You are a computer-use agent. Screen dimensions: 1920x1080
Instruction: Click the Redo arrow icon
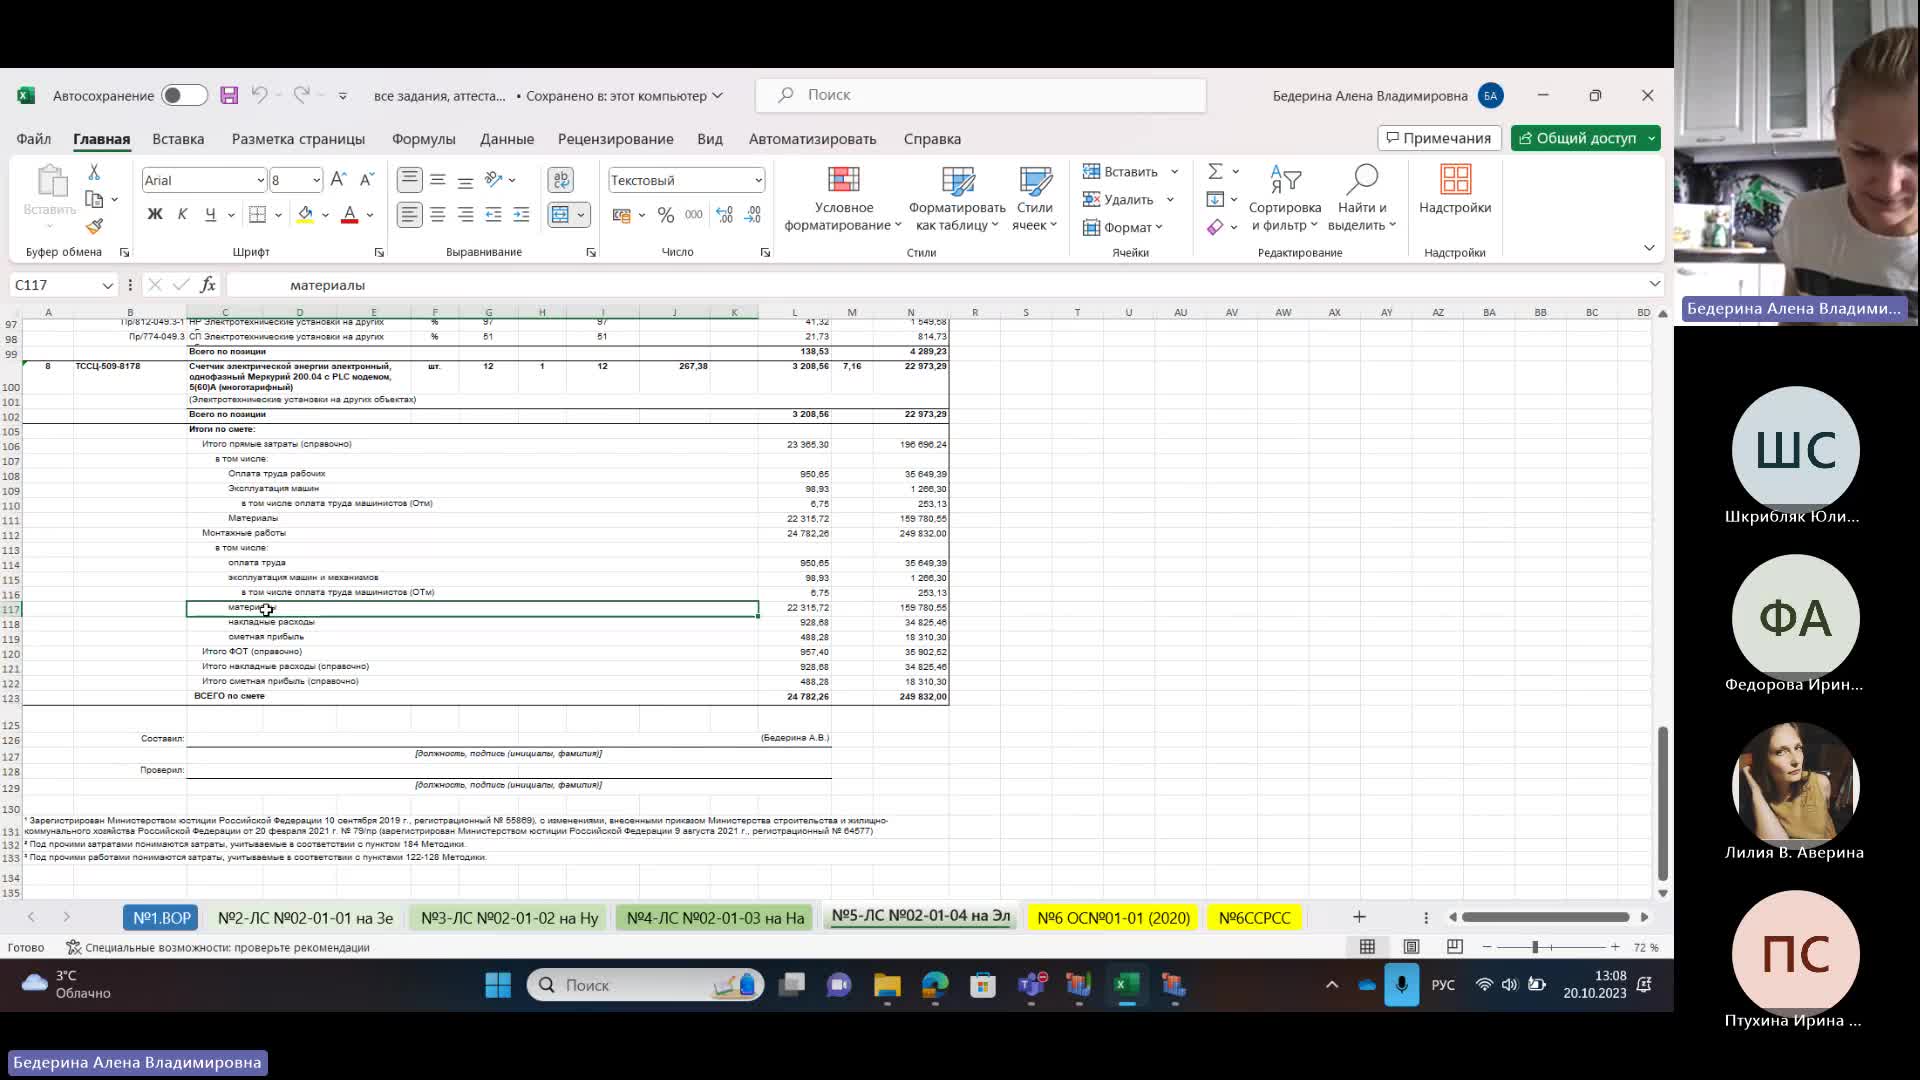[301, 95]
